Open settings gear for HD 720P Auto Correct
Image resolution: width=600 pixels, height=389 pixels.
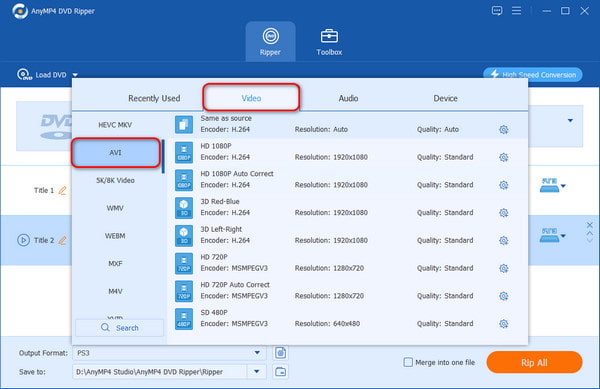coord(504,296)
